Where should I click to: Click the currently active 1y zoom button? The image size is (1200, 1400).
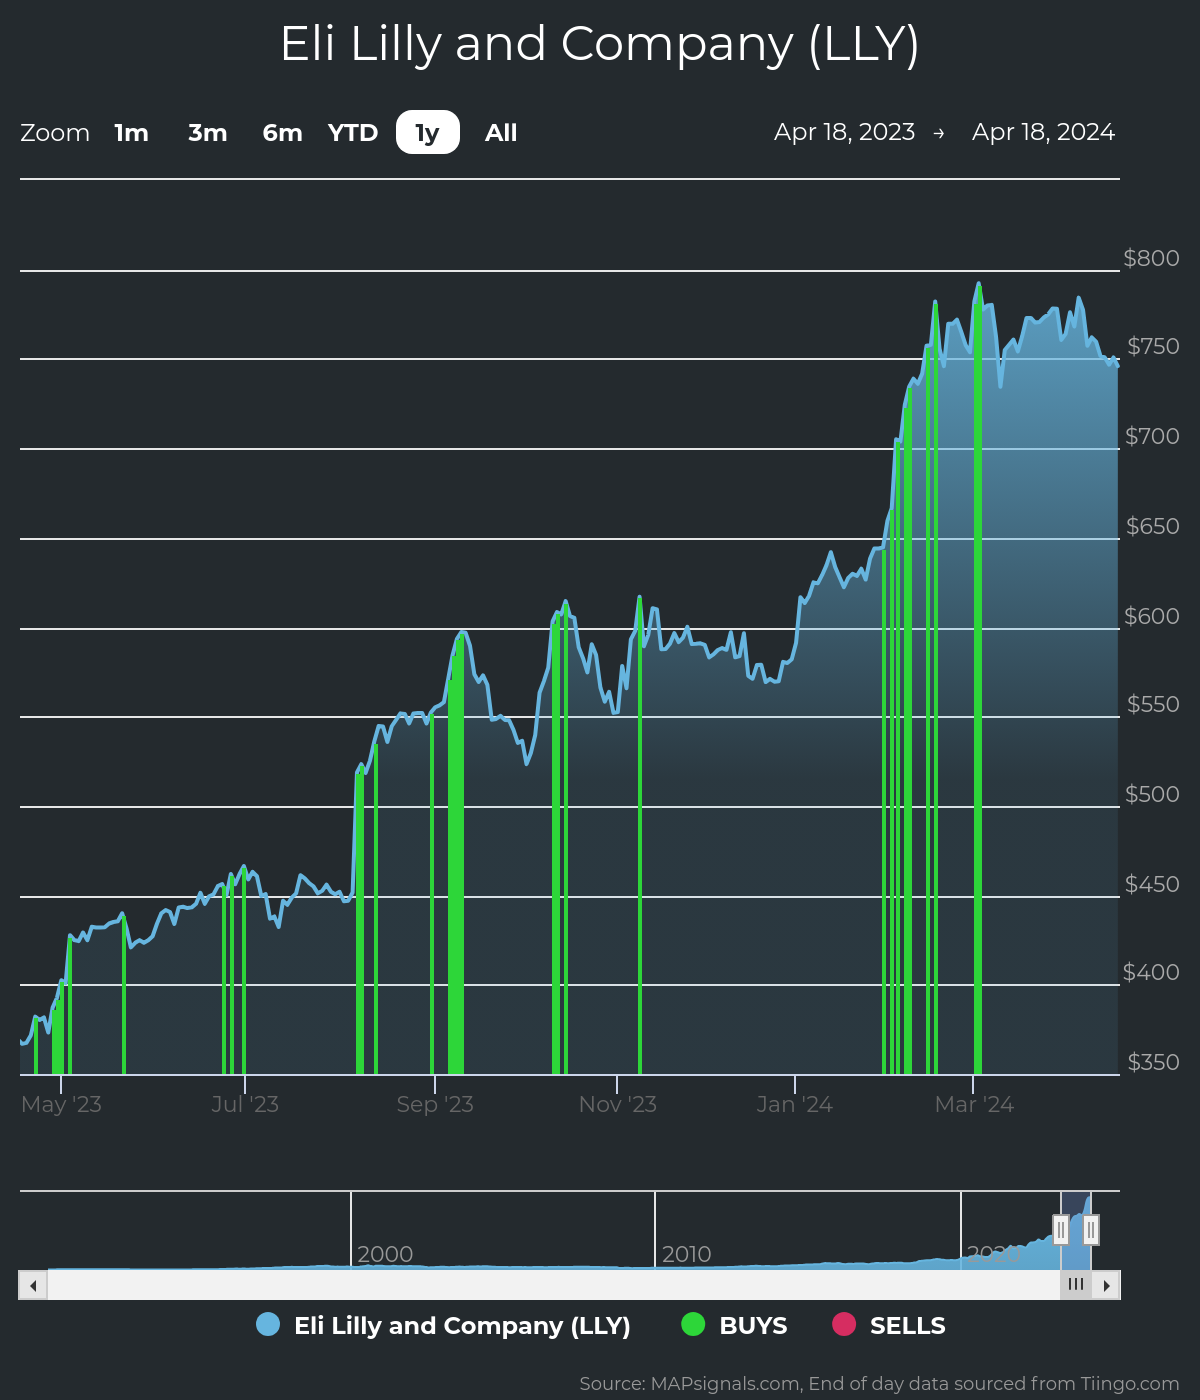point(427,132)
